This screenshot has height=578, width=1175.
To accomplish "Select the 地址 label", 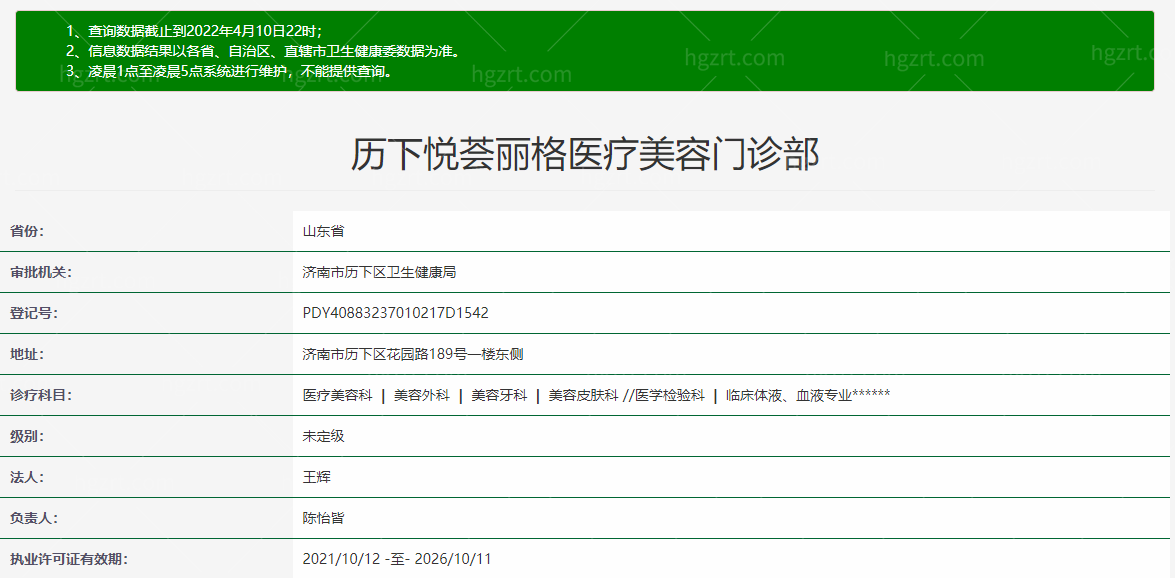I will (27, 355).
